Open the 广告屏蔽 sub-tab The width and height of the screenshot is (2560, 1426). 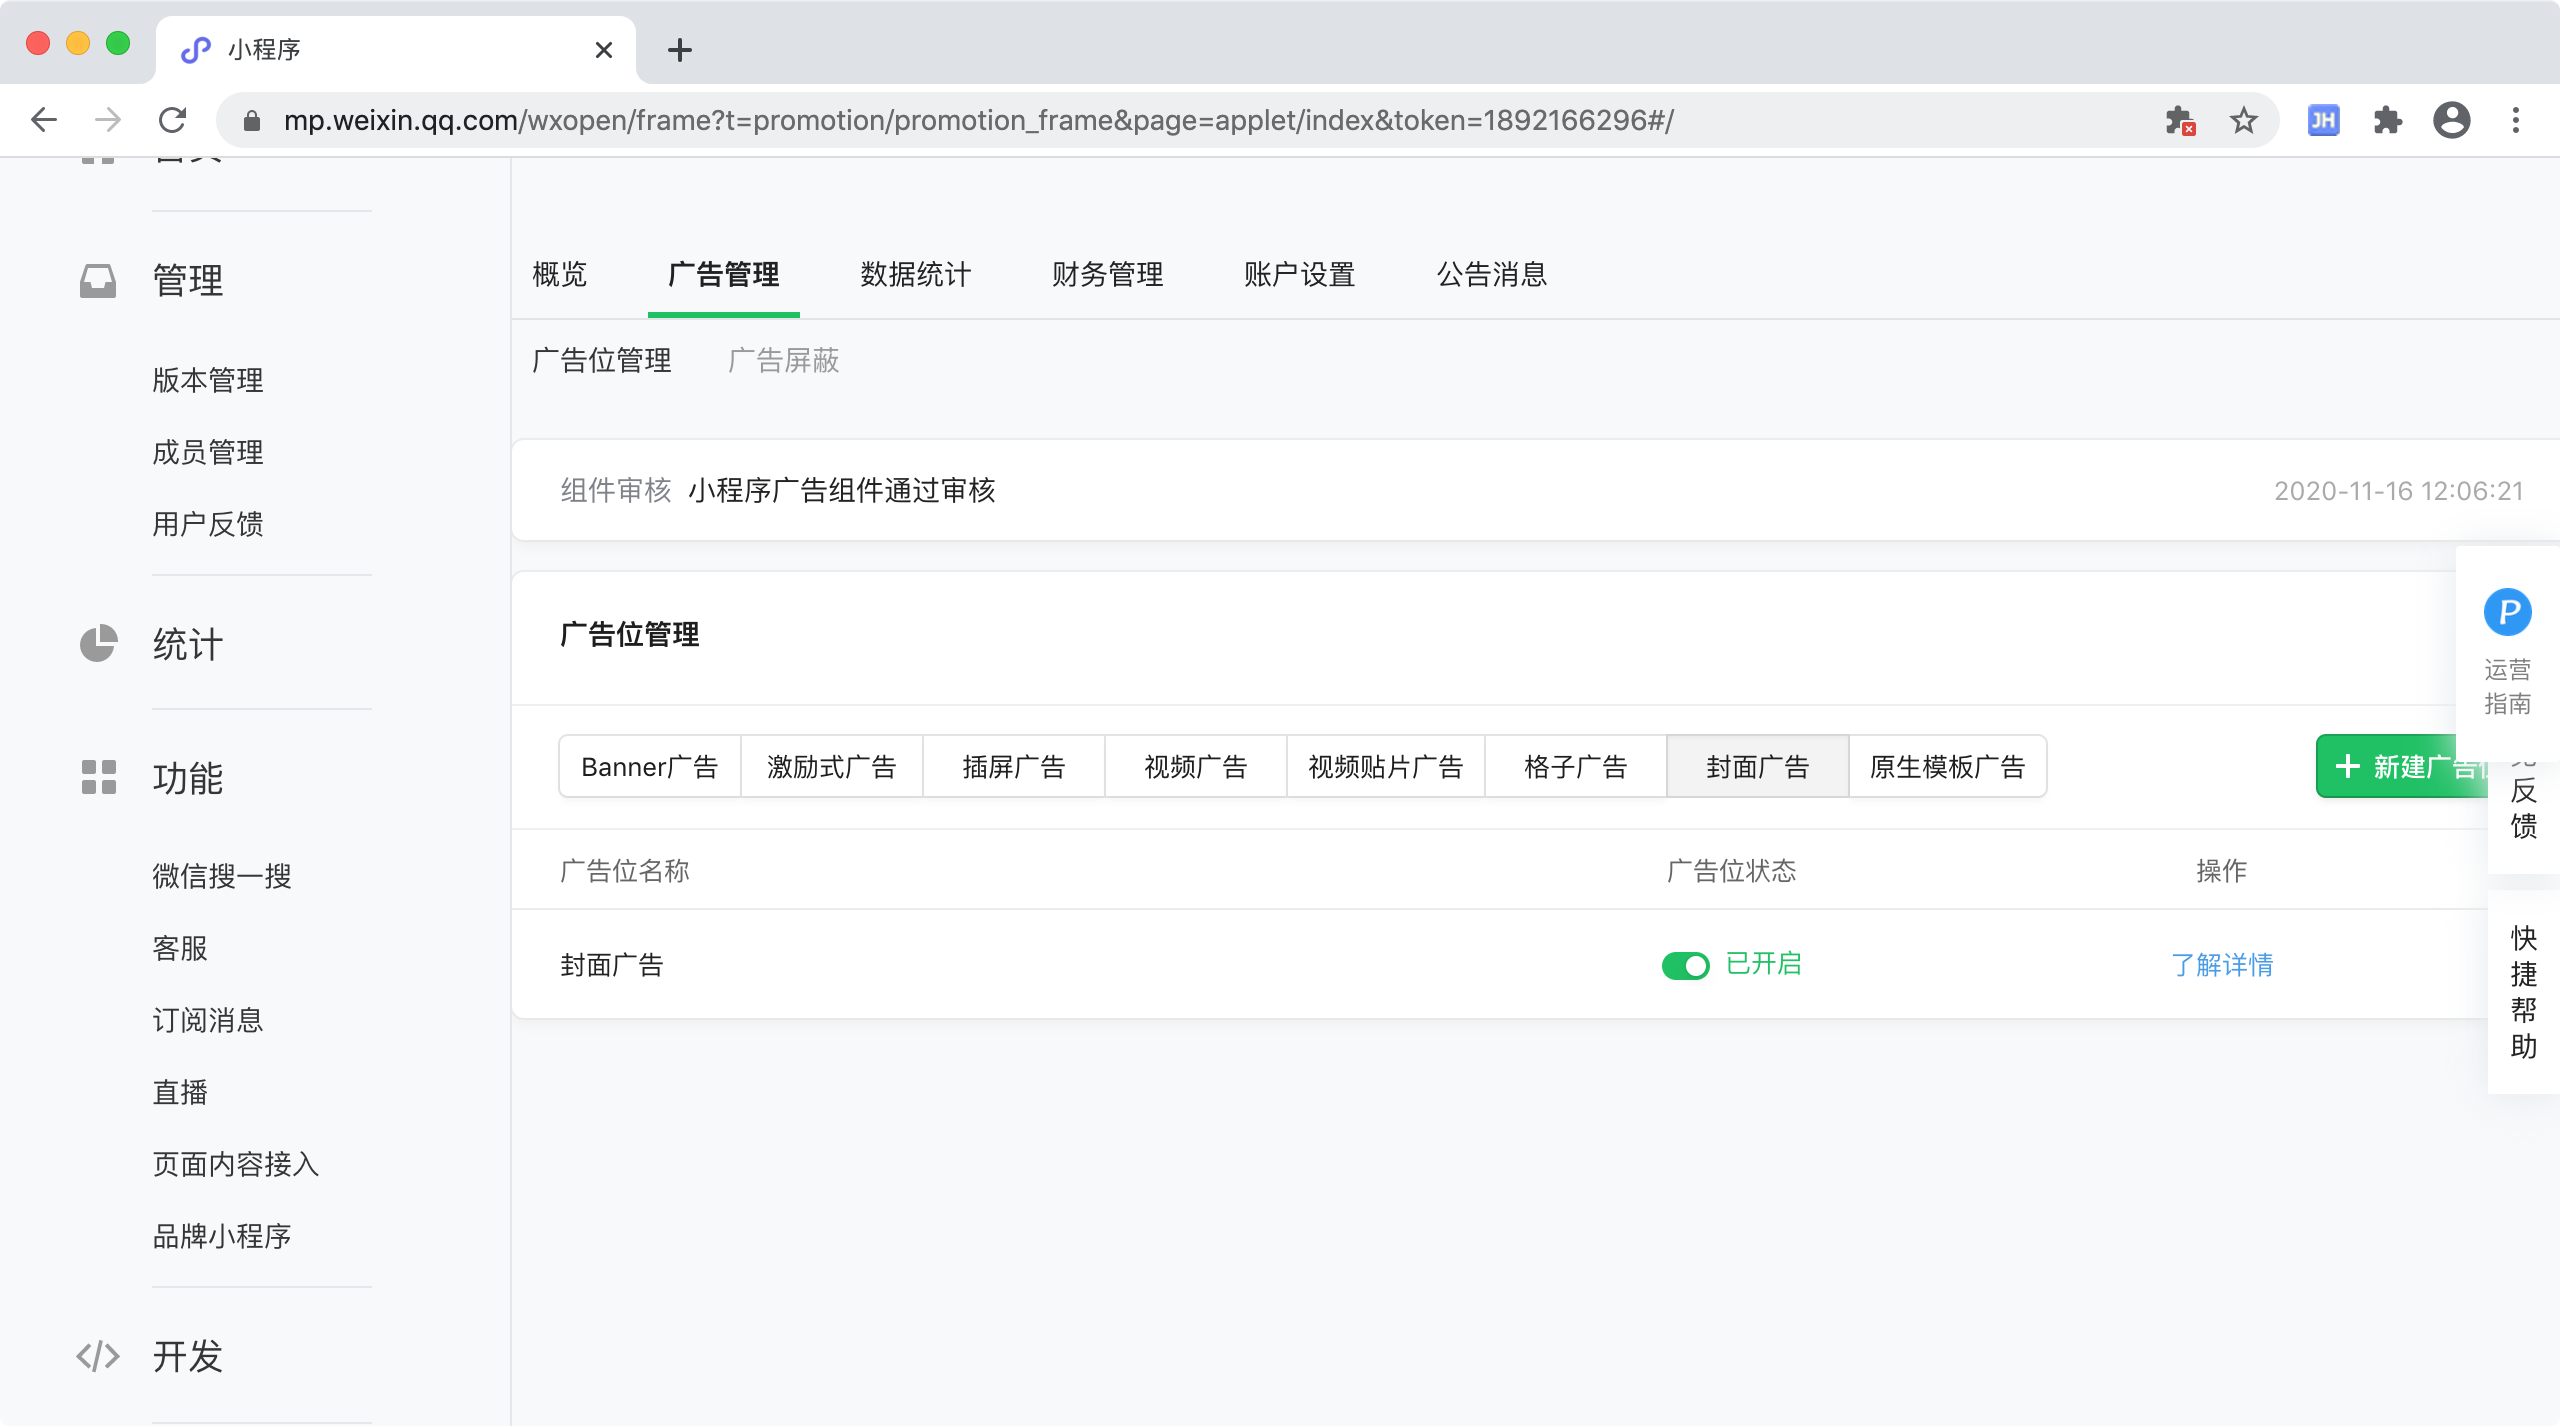(x=783, y=361)
